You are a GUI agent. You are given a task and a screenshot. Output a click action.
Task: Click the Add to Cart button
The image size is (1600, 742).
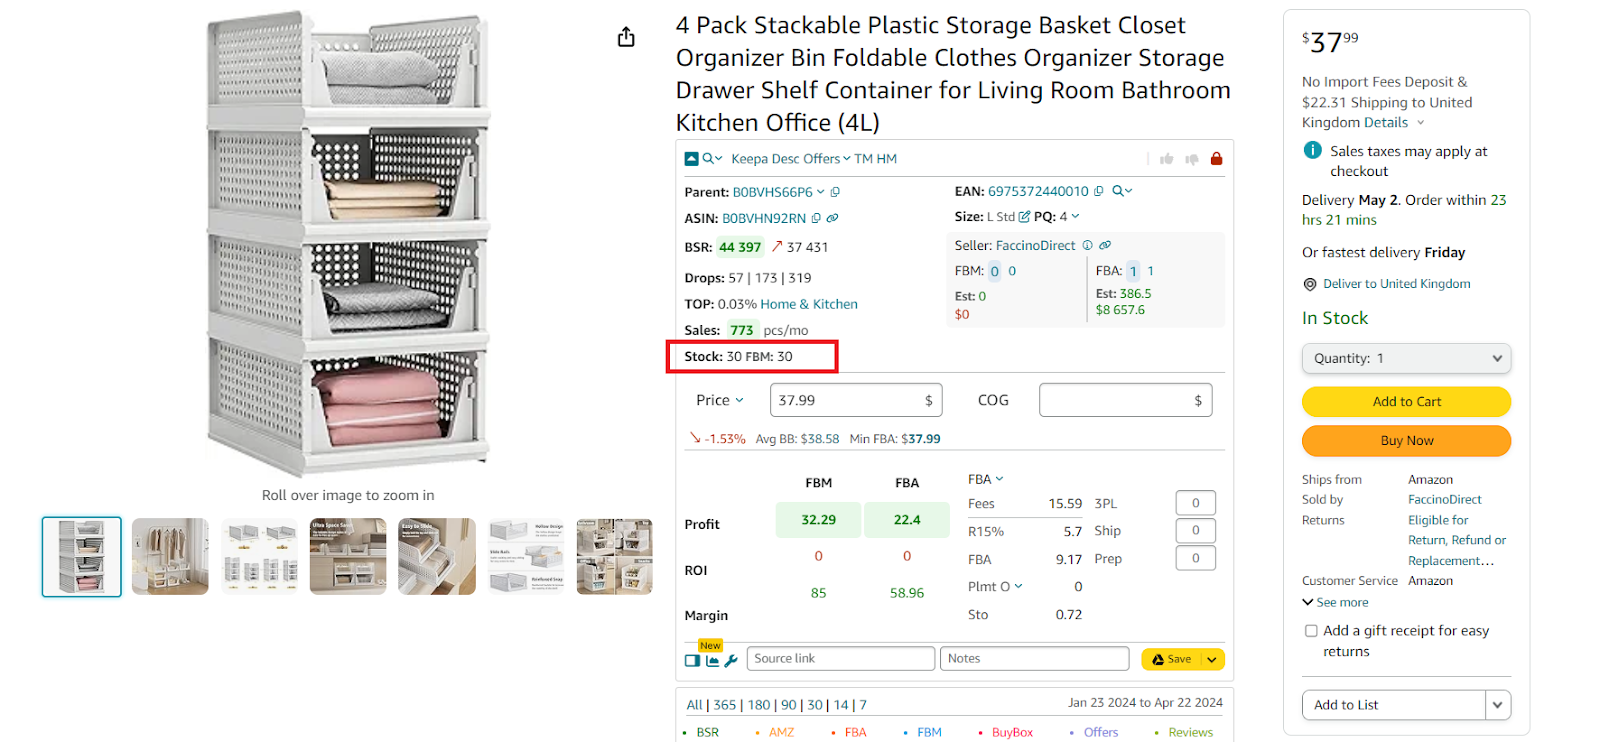tap(1406, 401)
